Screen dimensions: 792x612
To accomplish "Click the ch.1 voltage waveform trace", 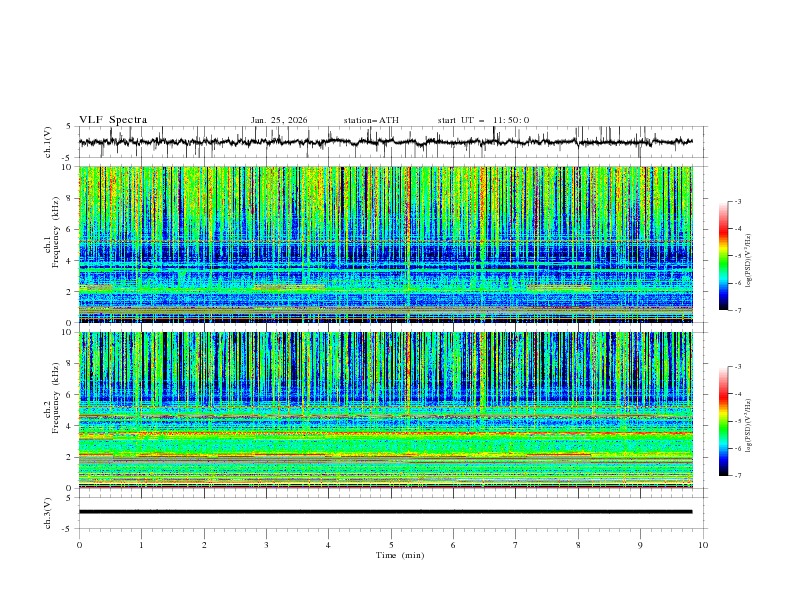I will tap(385, 142).
